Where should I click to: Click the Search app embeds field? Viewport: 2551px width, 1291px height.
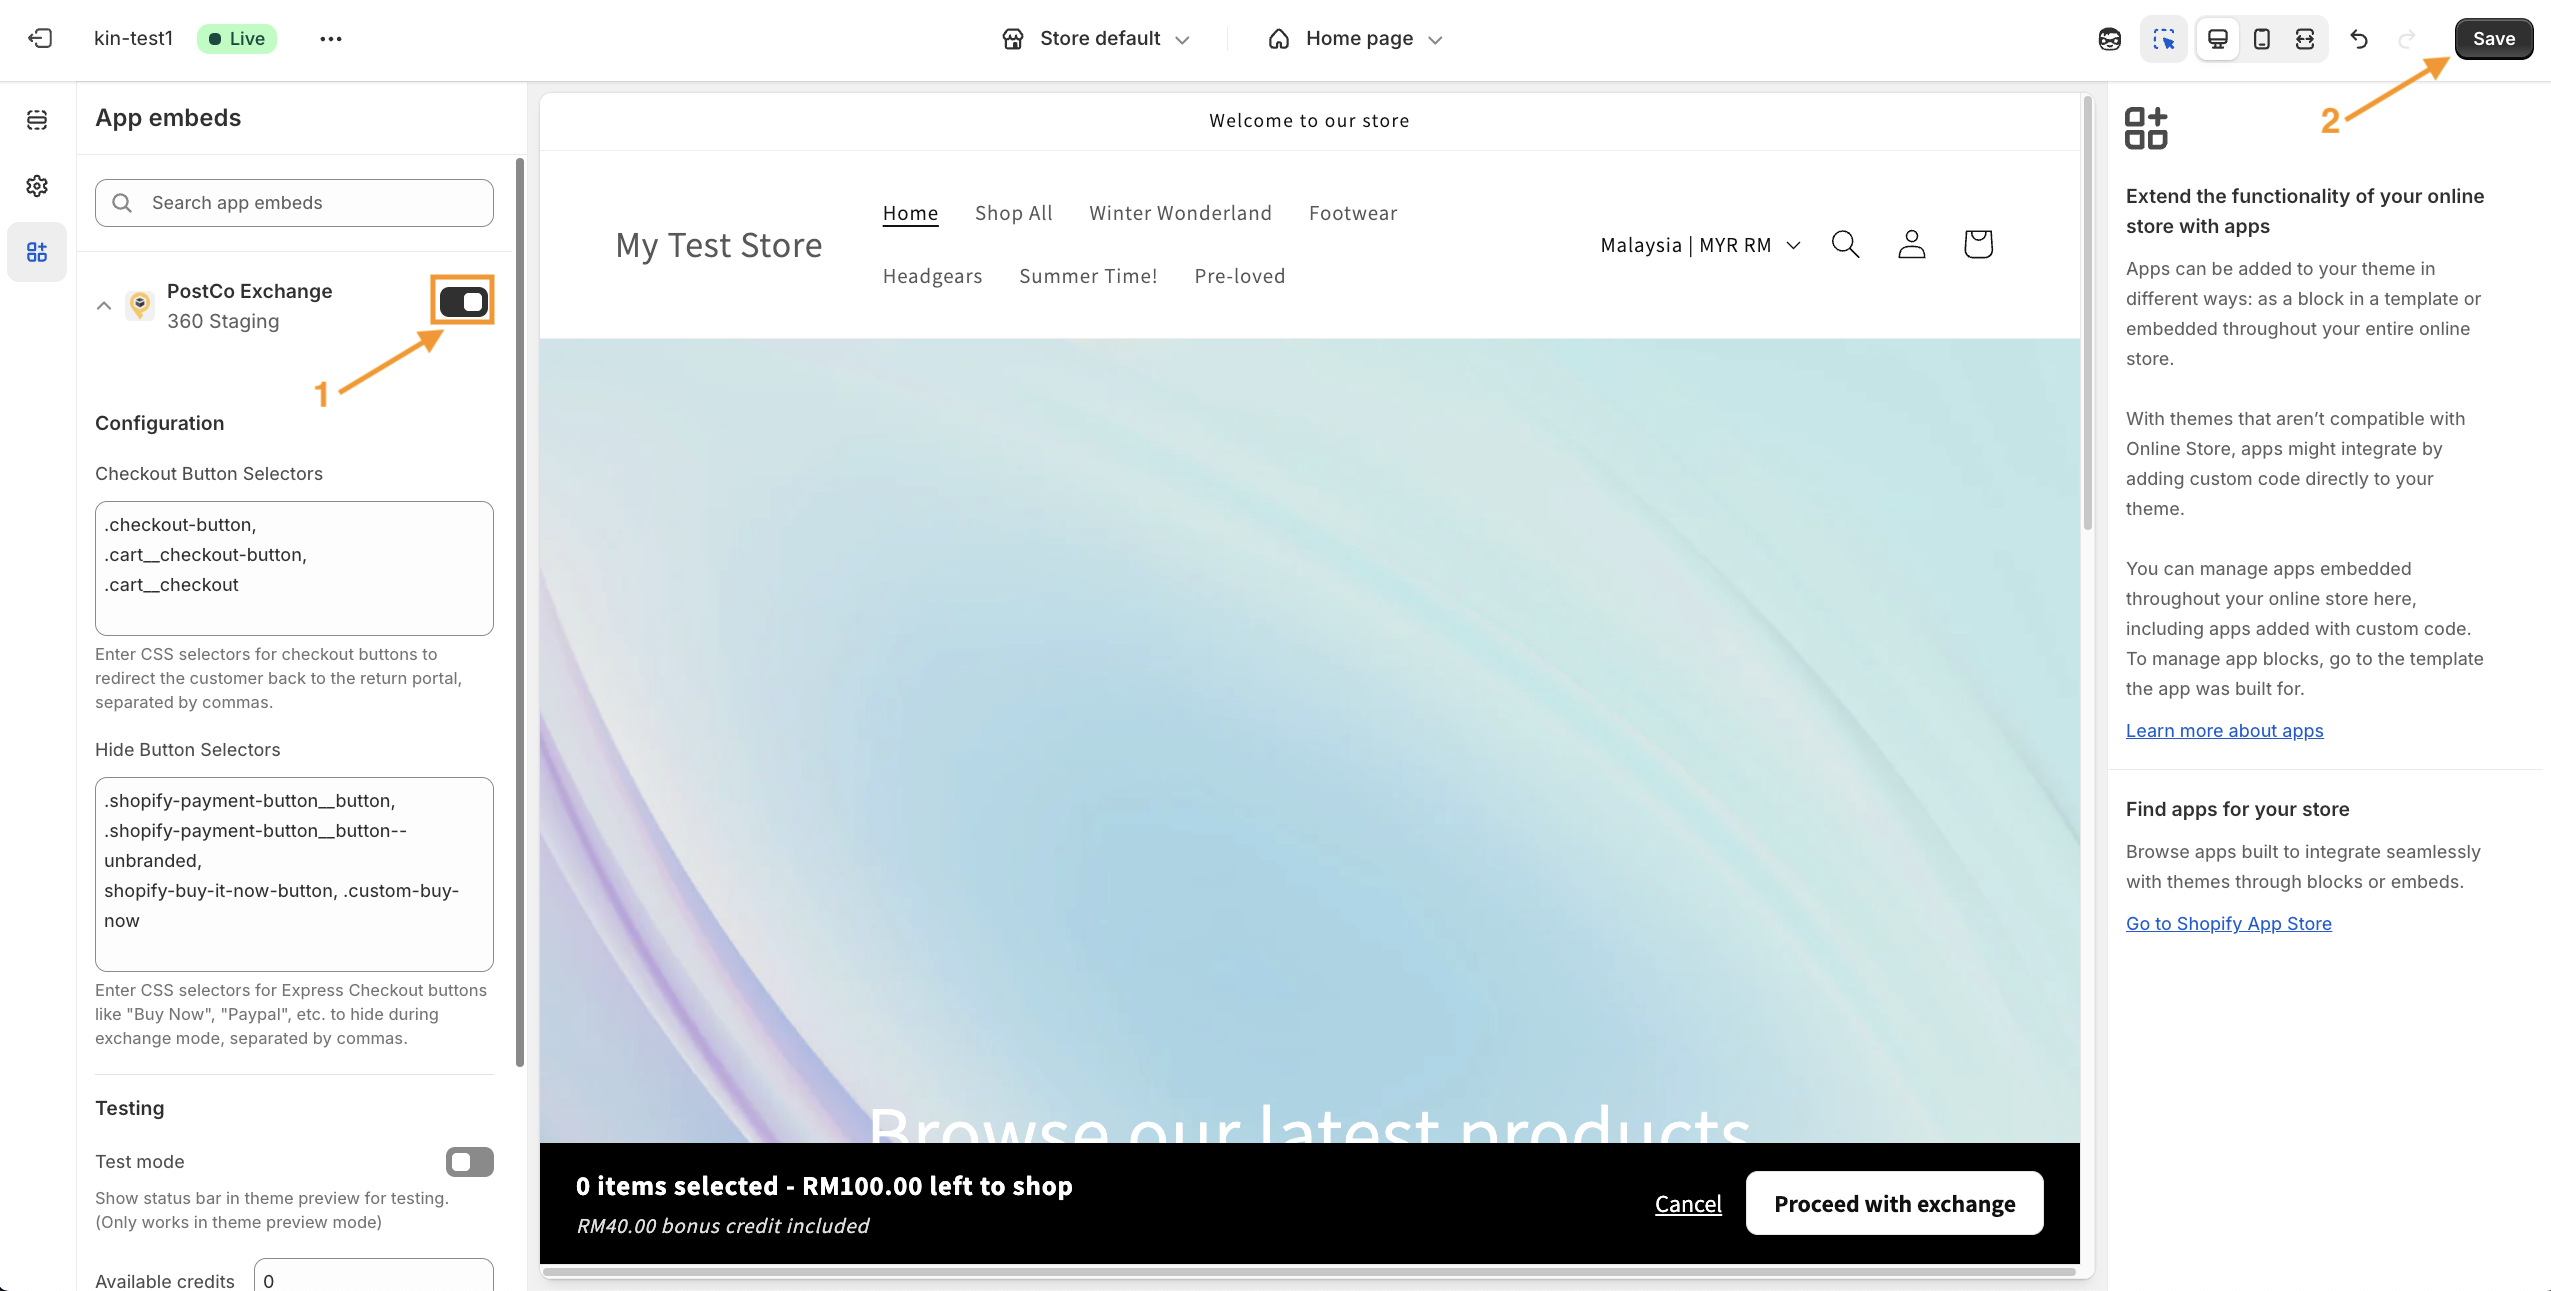click(294, 203)
